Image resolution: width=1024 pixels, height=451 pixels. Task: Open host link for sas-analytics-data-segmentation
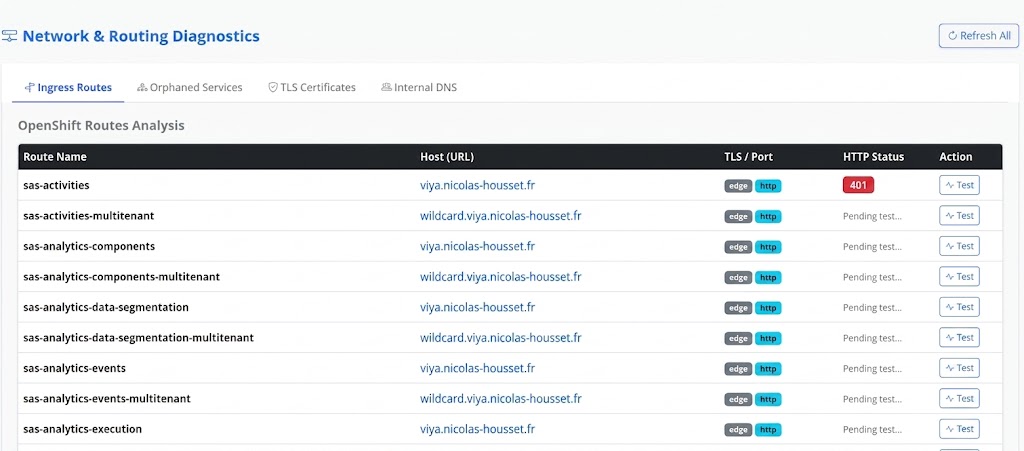(477, 307)
